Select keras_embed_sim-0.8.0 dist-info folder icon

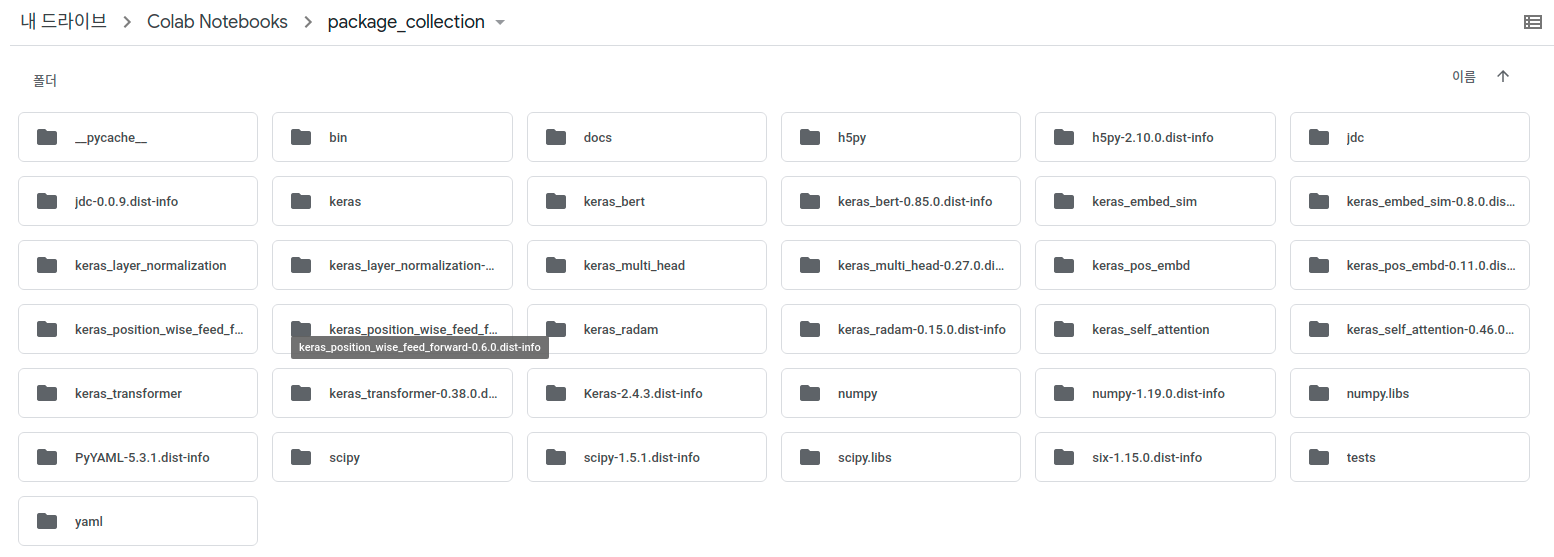(1319, 201)
